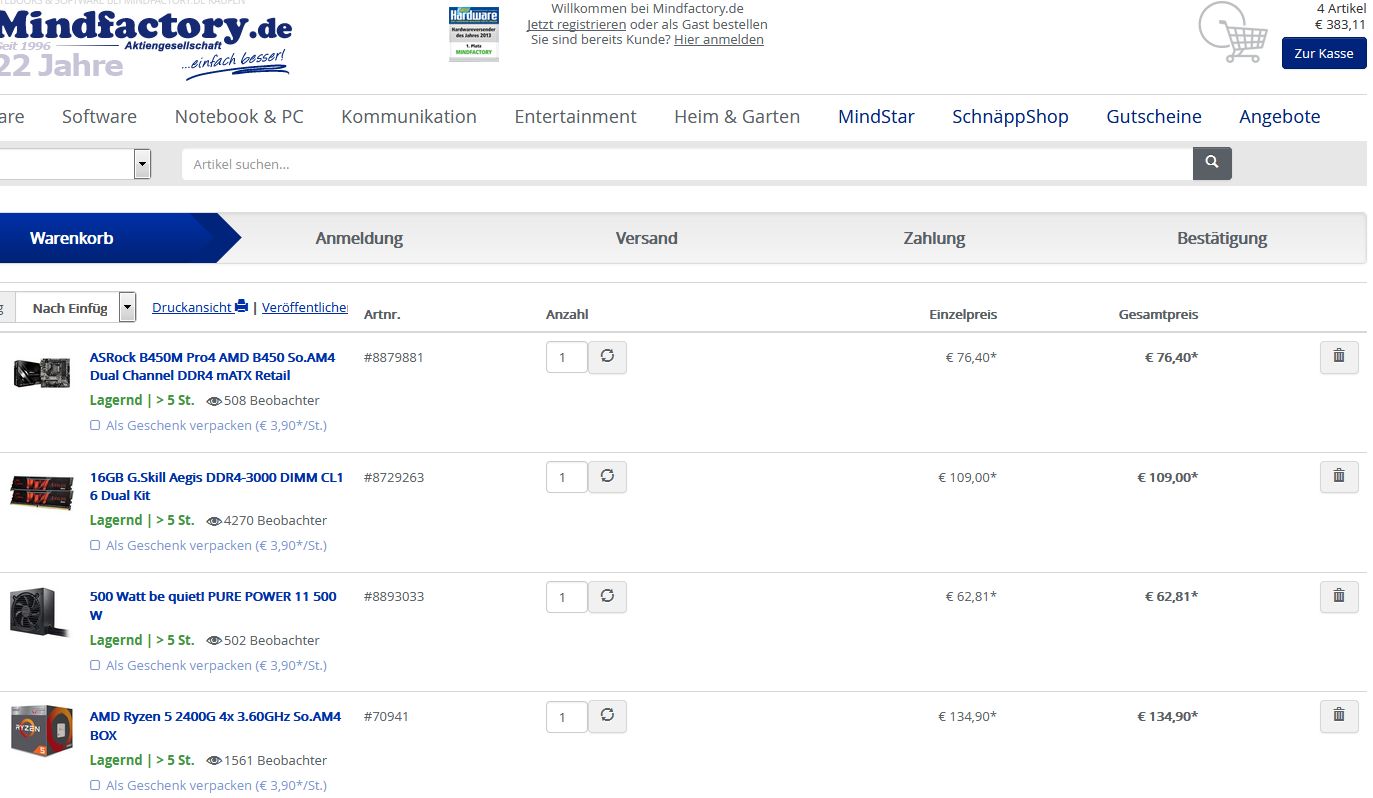Click the Mindfactory.de logo

[146, 44]
